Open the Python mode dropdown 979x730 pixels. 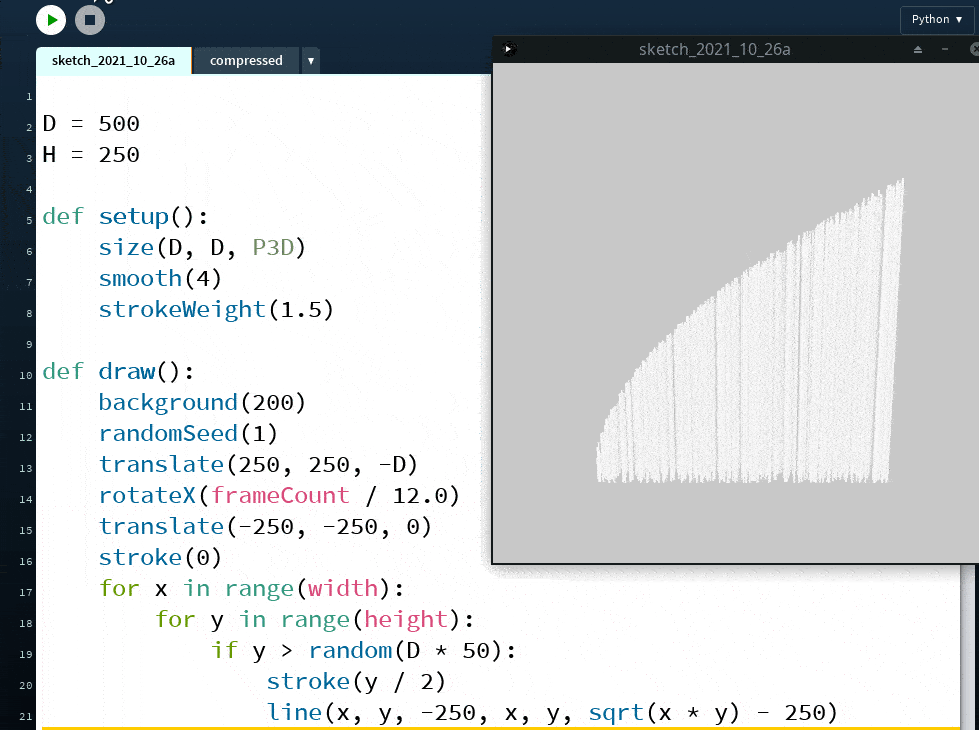[x=936, y=19]
